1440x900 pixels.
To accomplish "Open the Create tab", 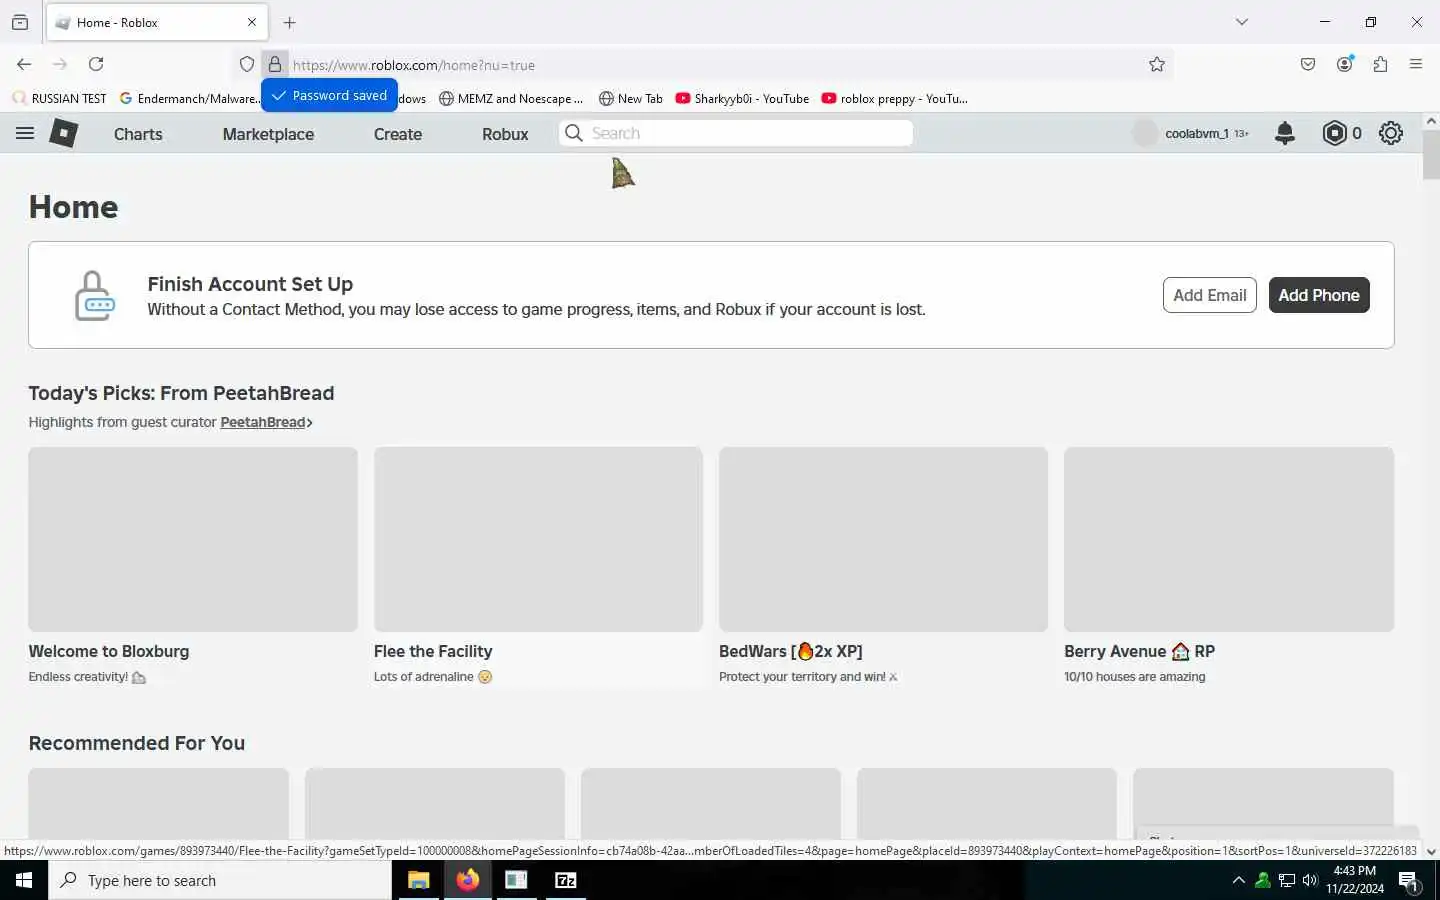I will (x=398, y=134).
